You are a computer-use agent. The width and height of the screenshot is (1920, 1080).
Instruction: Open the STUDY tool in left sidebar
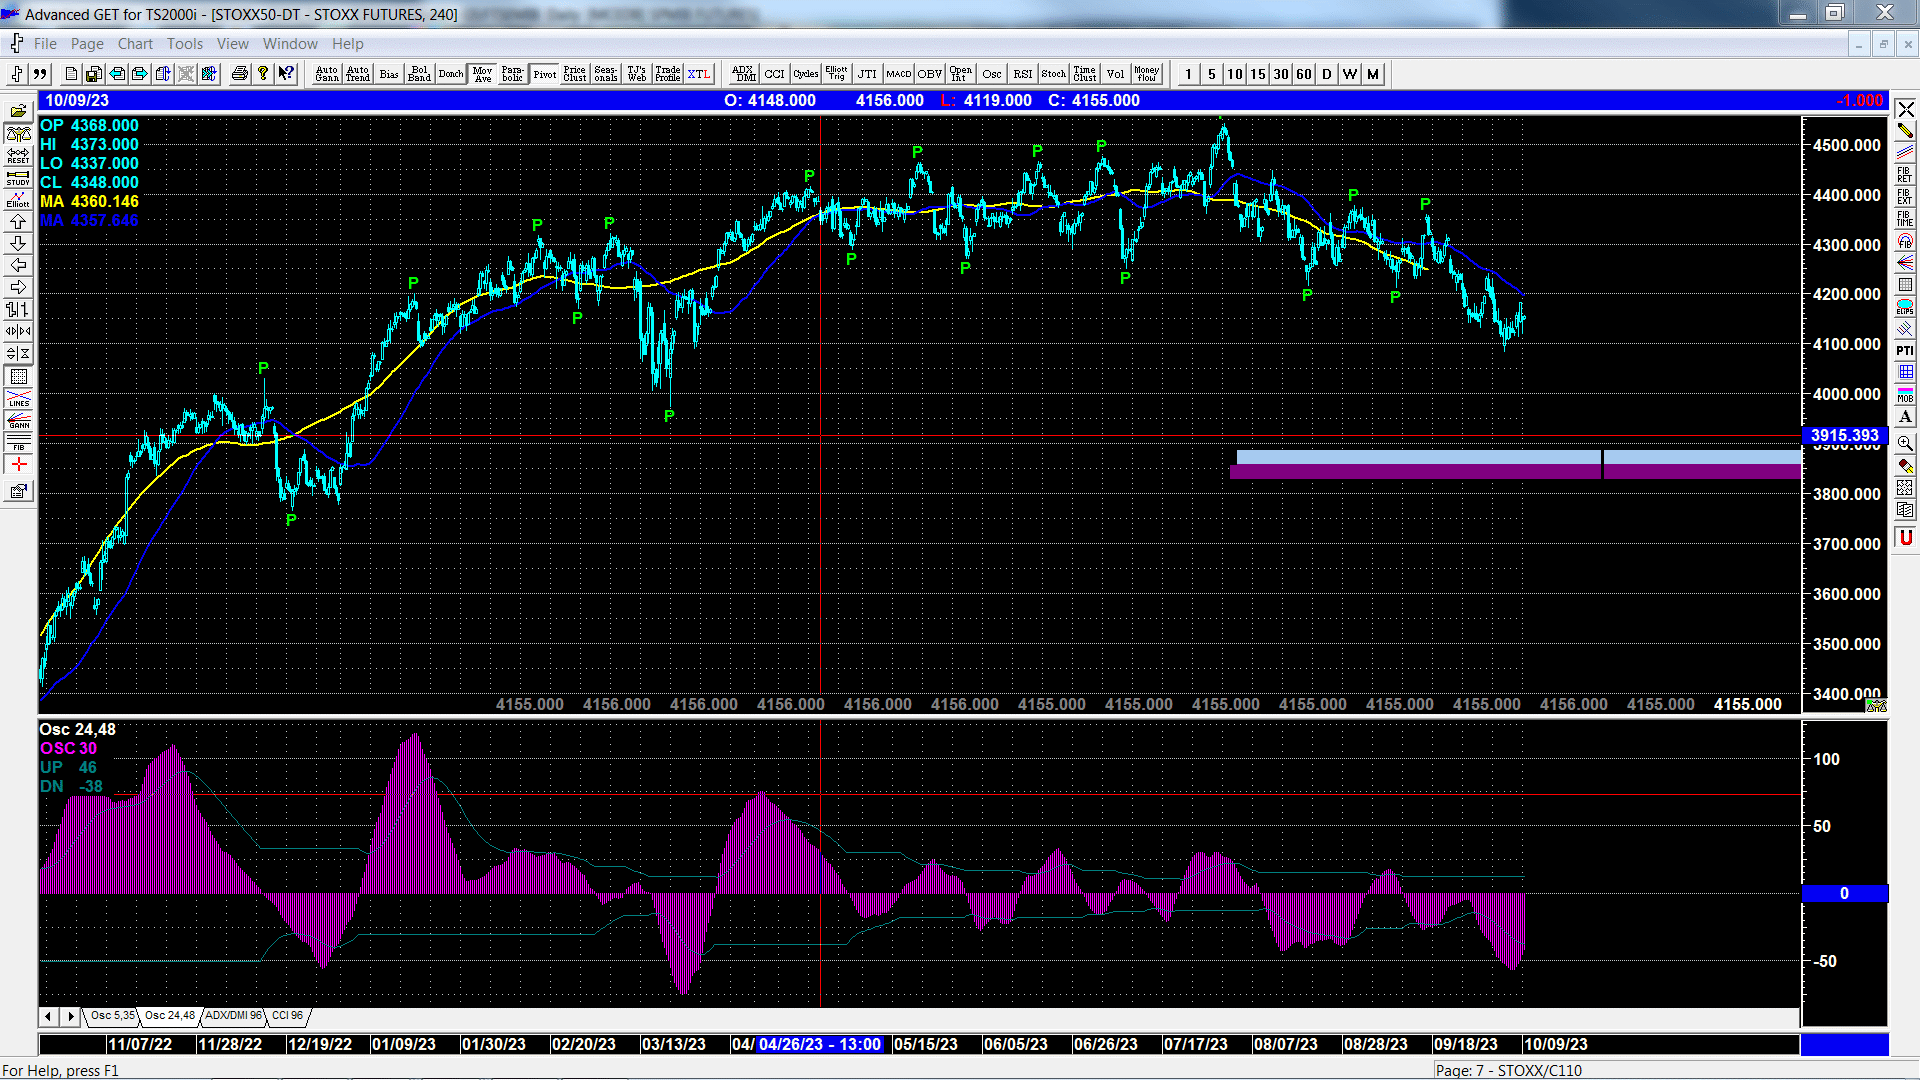(x=18, y=178)
